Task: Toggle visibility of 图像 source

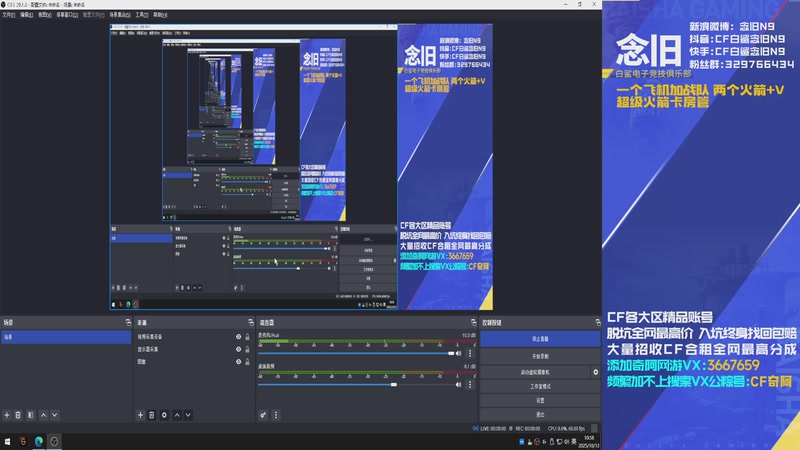Action: (x=238, y=362)
